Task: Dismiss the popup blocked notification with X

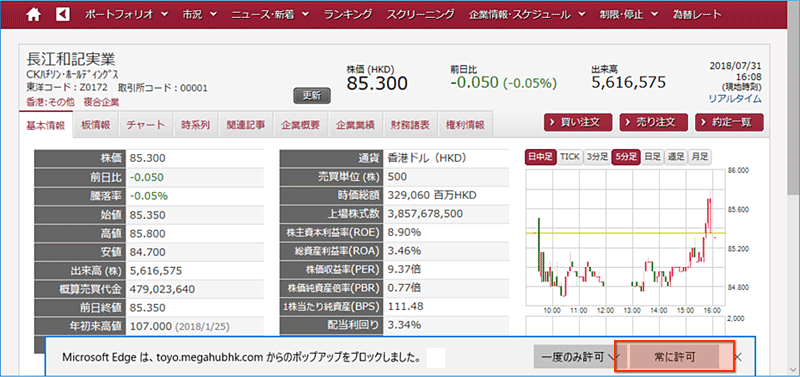Action: click(737, 355)
